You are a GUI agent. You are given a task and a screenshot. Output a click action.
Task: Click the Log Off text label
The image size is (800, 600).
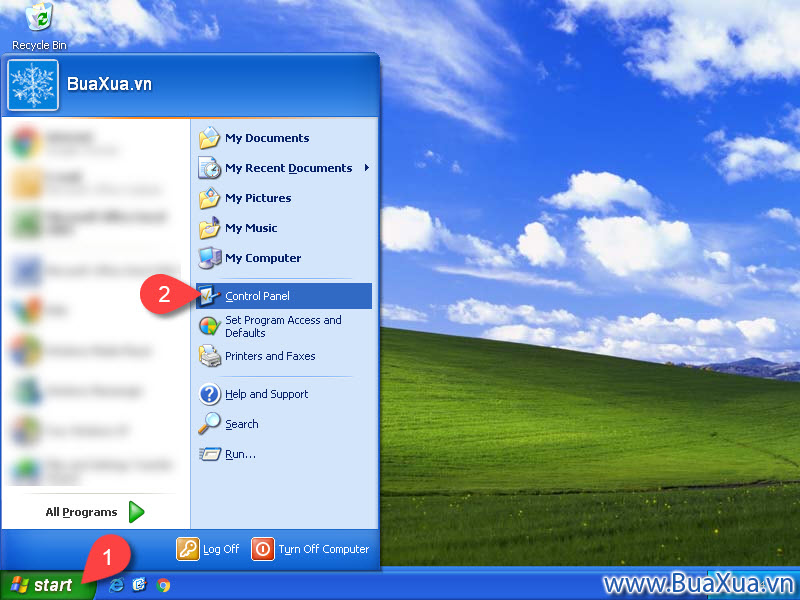[x=221, y=549]
